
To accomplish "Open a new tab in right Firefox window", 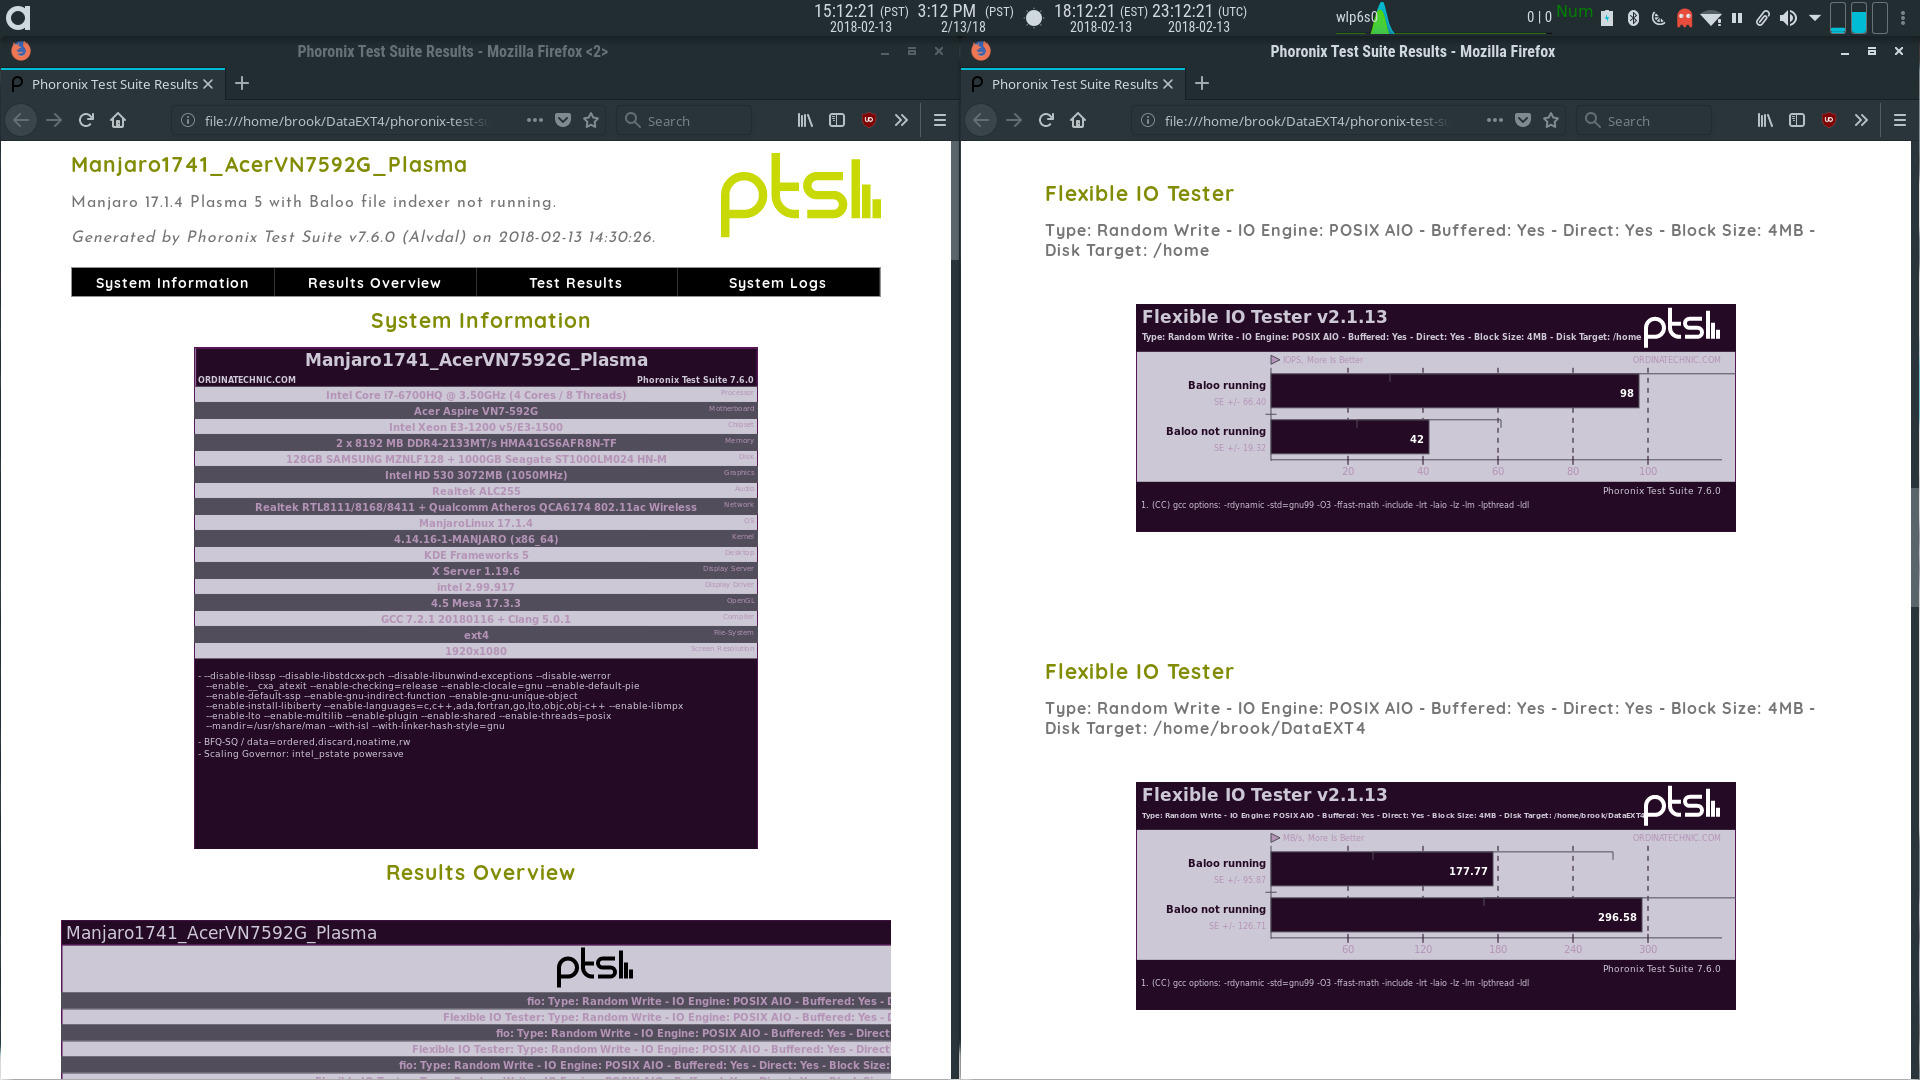I will pos(1201,84).
